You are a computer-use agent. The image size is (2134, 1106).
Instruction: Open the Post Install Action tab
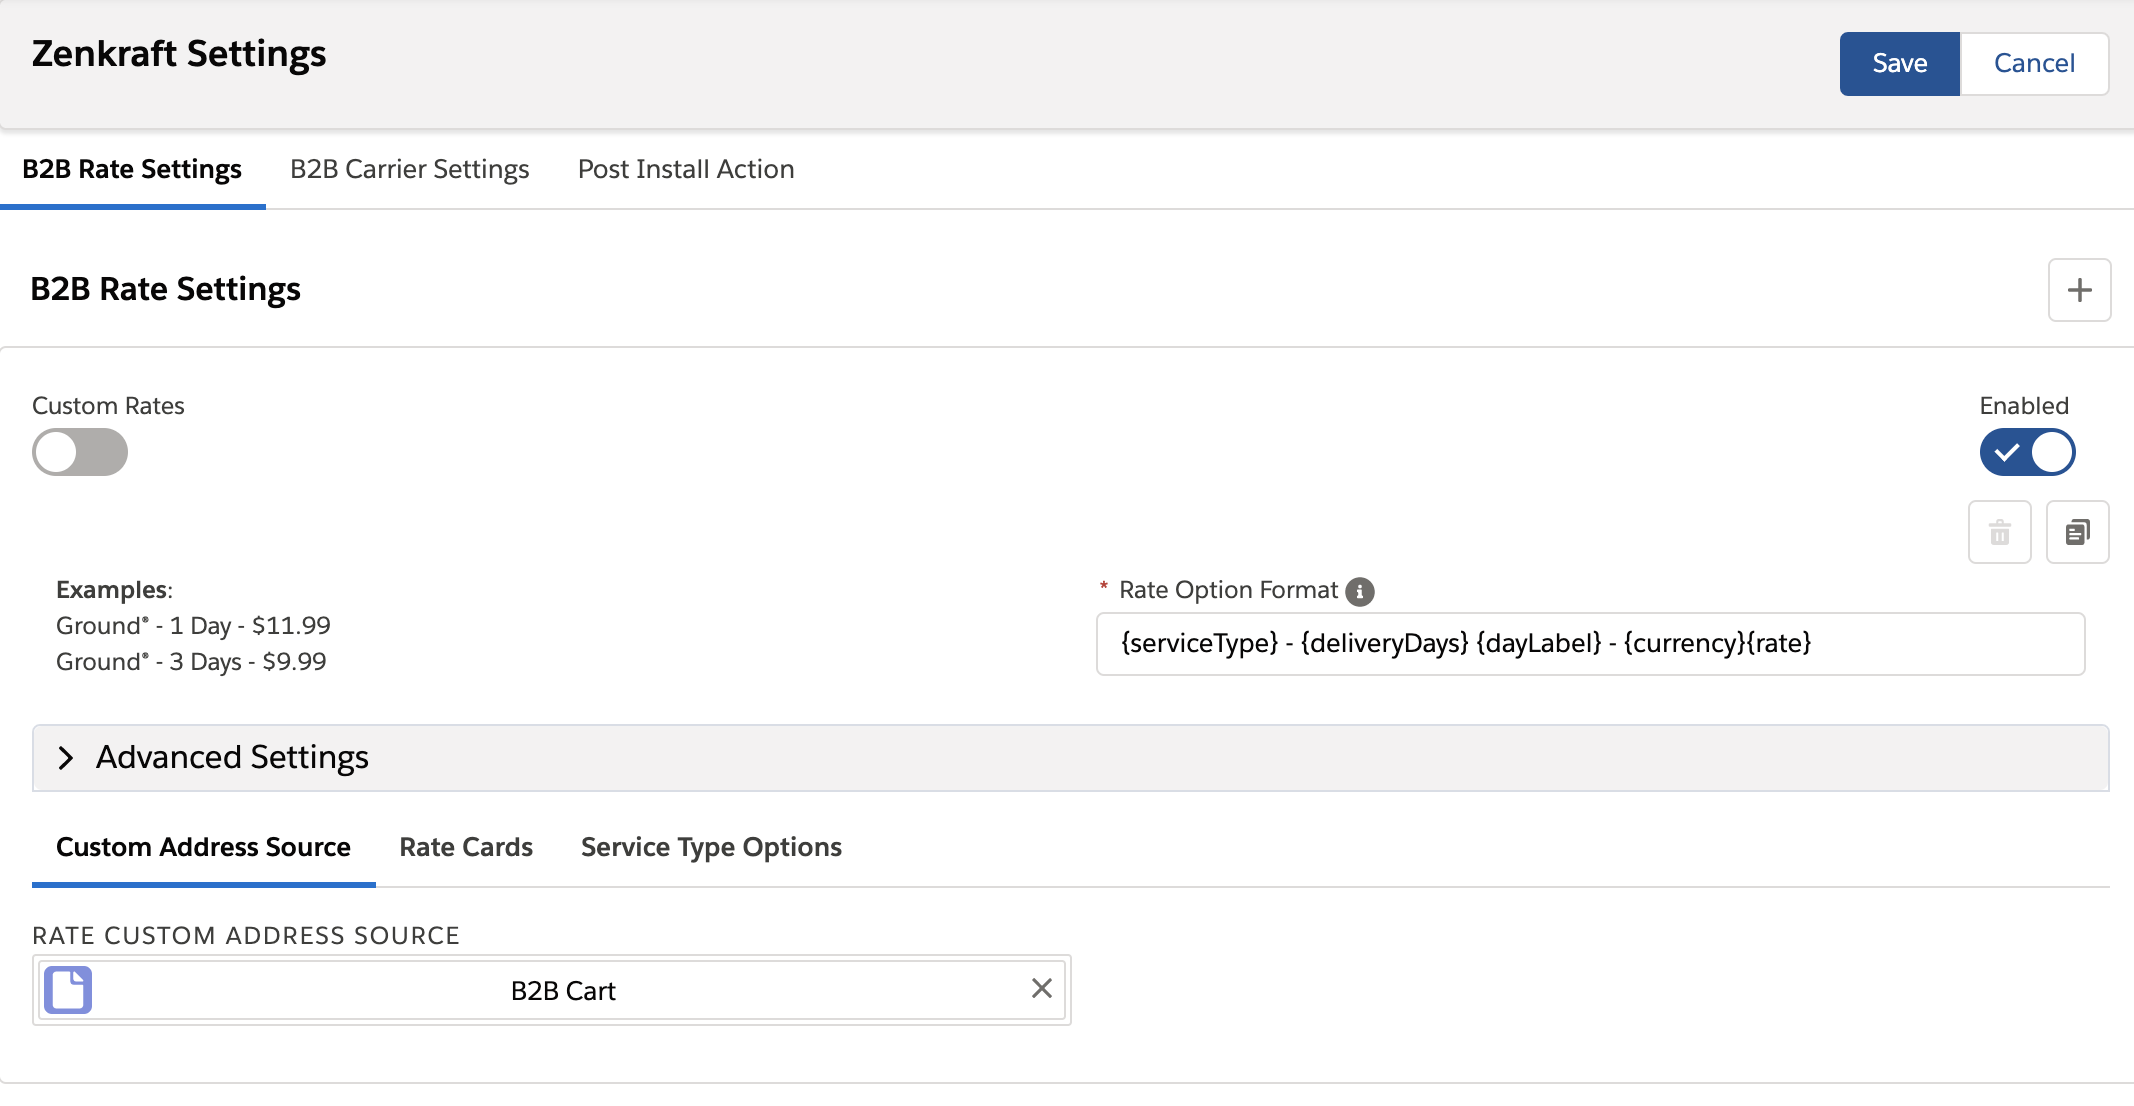point(686,169)
